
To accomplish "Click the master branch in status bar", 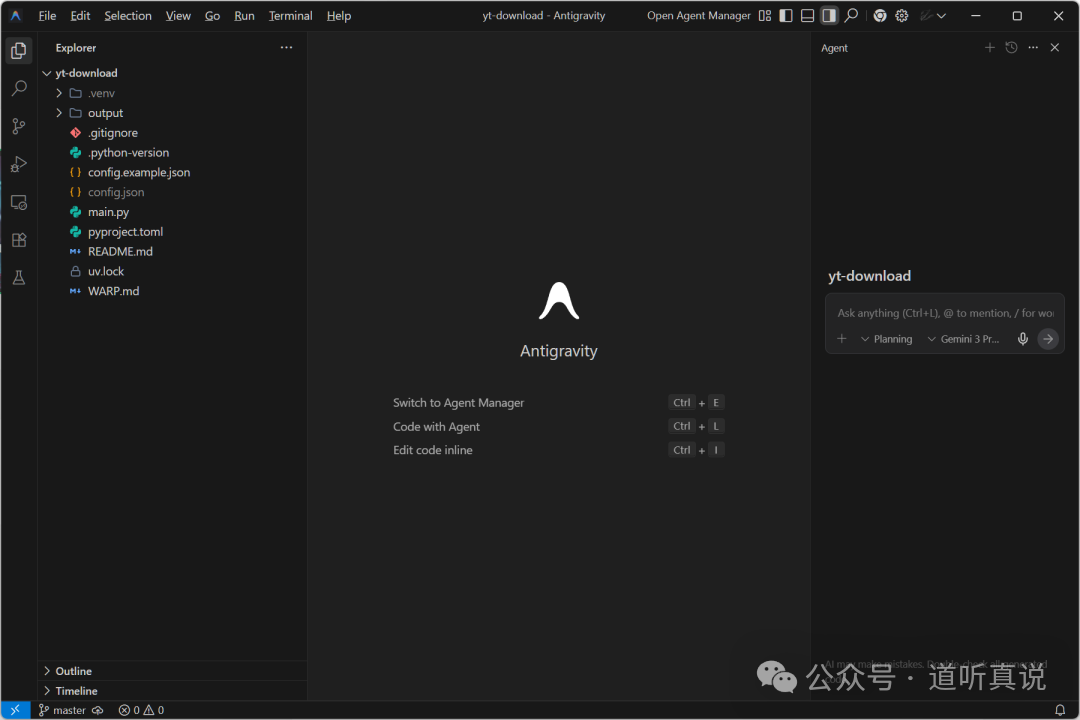I will point(62,710).
